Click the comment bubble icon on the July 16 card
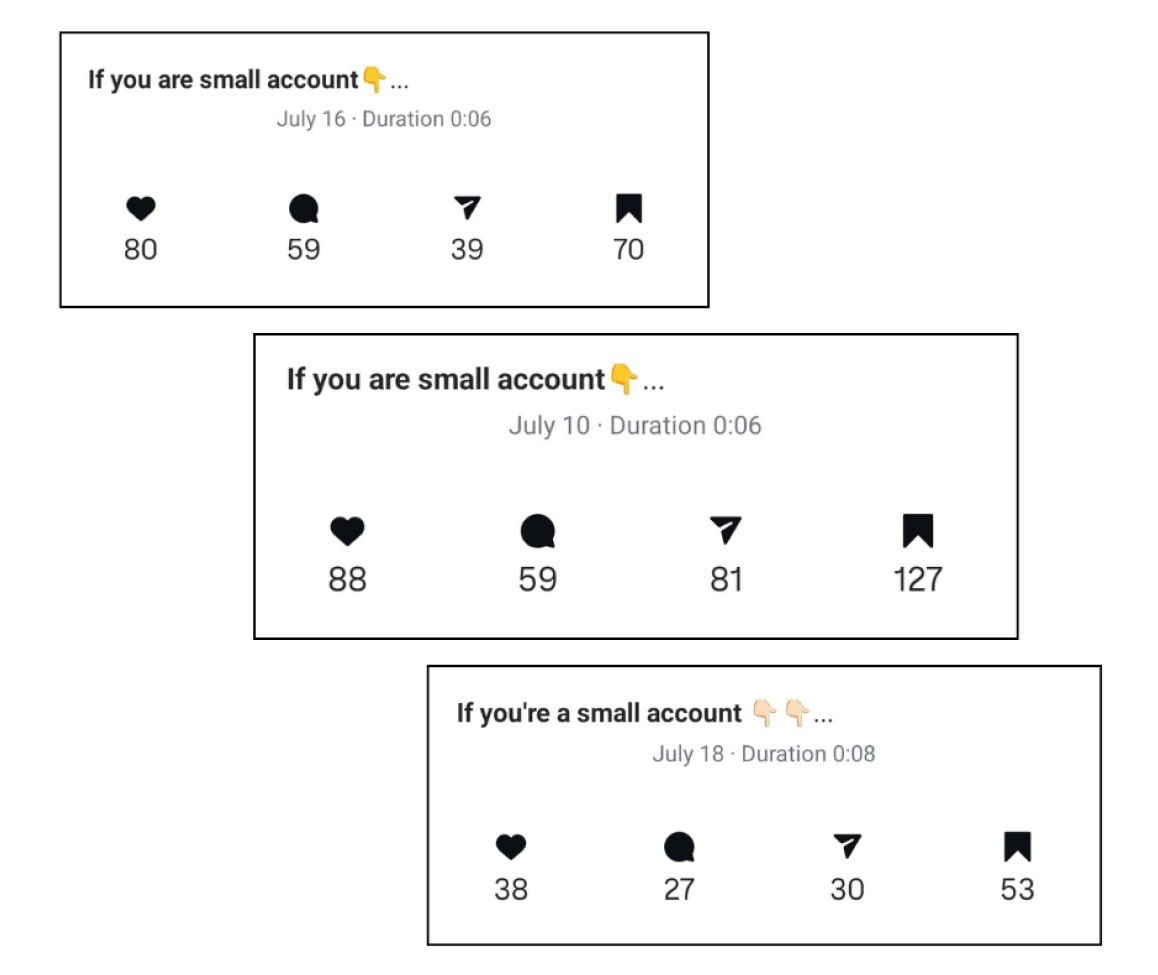 tap(304, 208)
